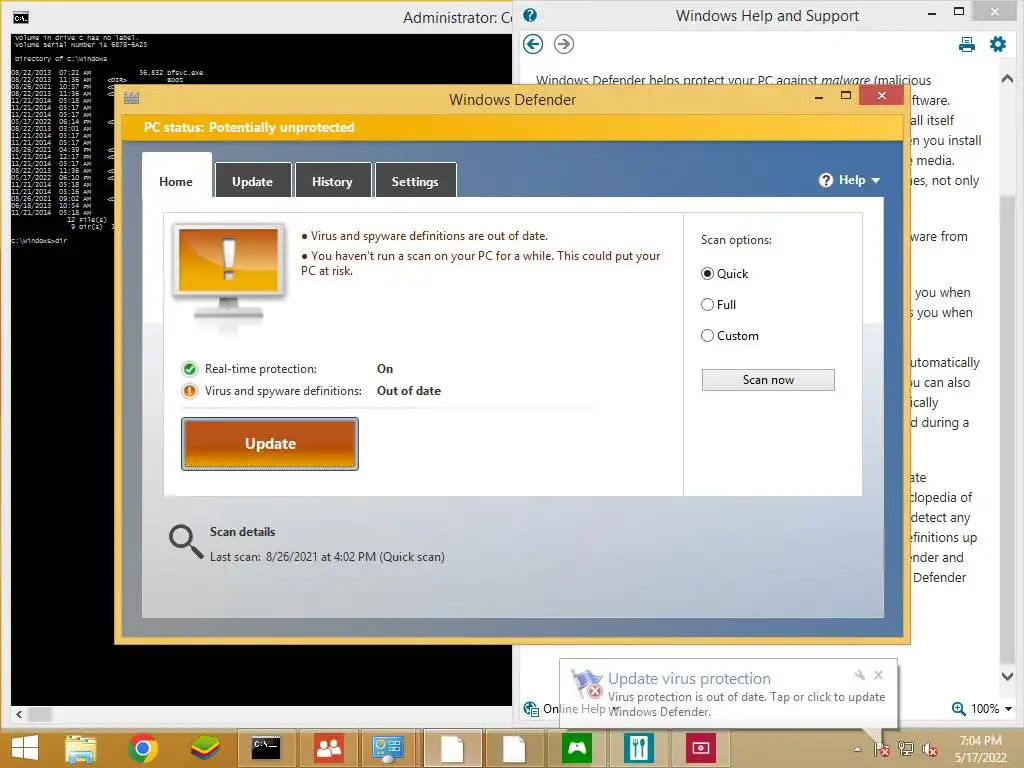Image resolution: width=1024 pixels, height=768 pixels.
Task: Click the Scan details magnifier icon
Action: [x=186, y=542]
